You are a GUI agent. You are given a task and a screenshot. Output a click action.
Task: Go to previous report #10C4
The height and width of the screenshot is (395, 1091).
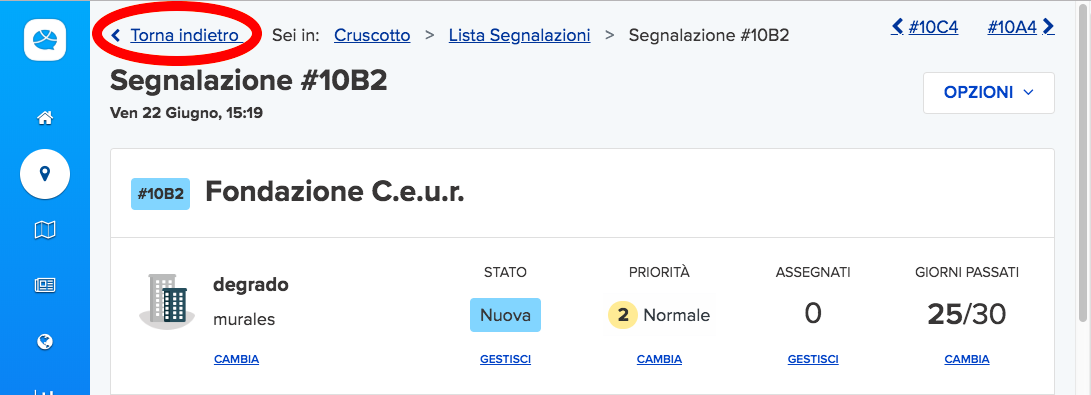coord(925,27)
